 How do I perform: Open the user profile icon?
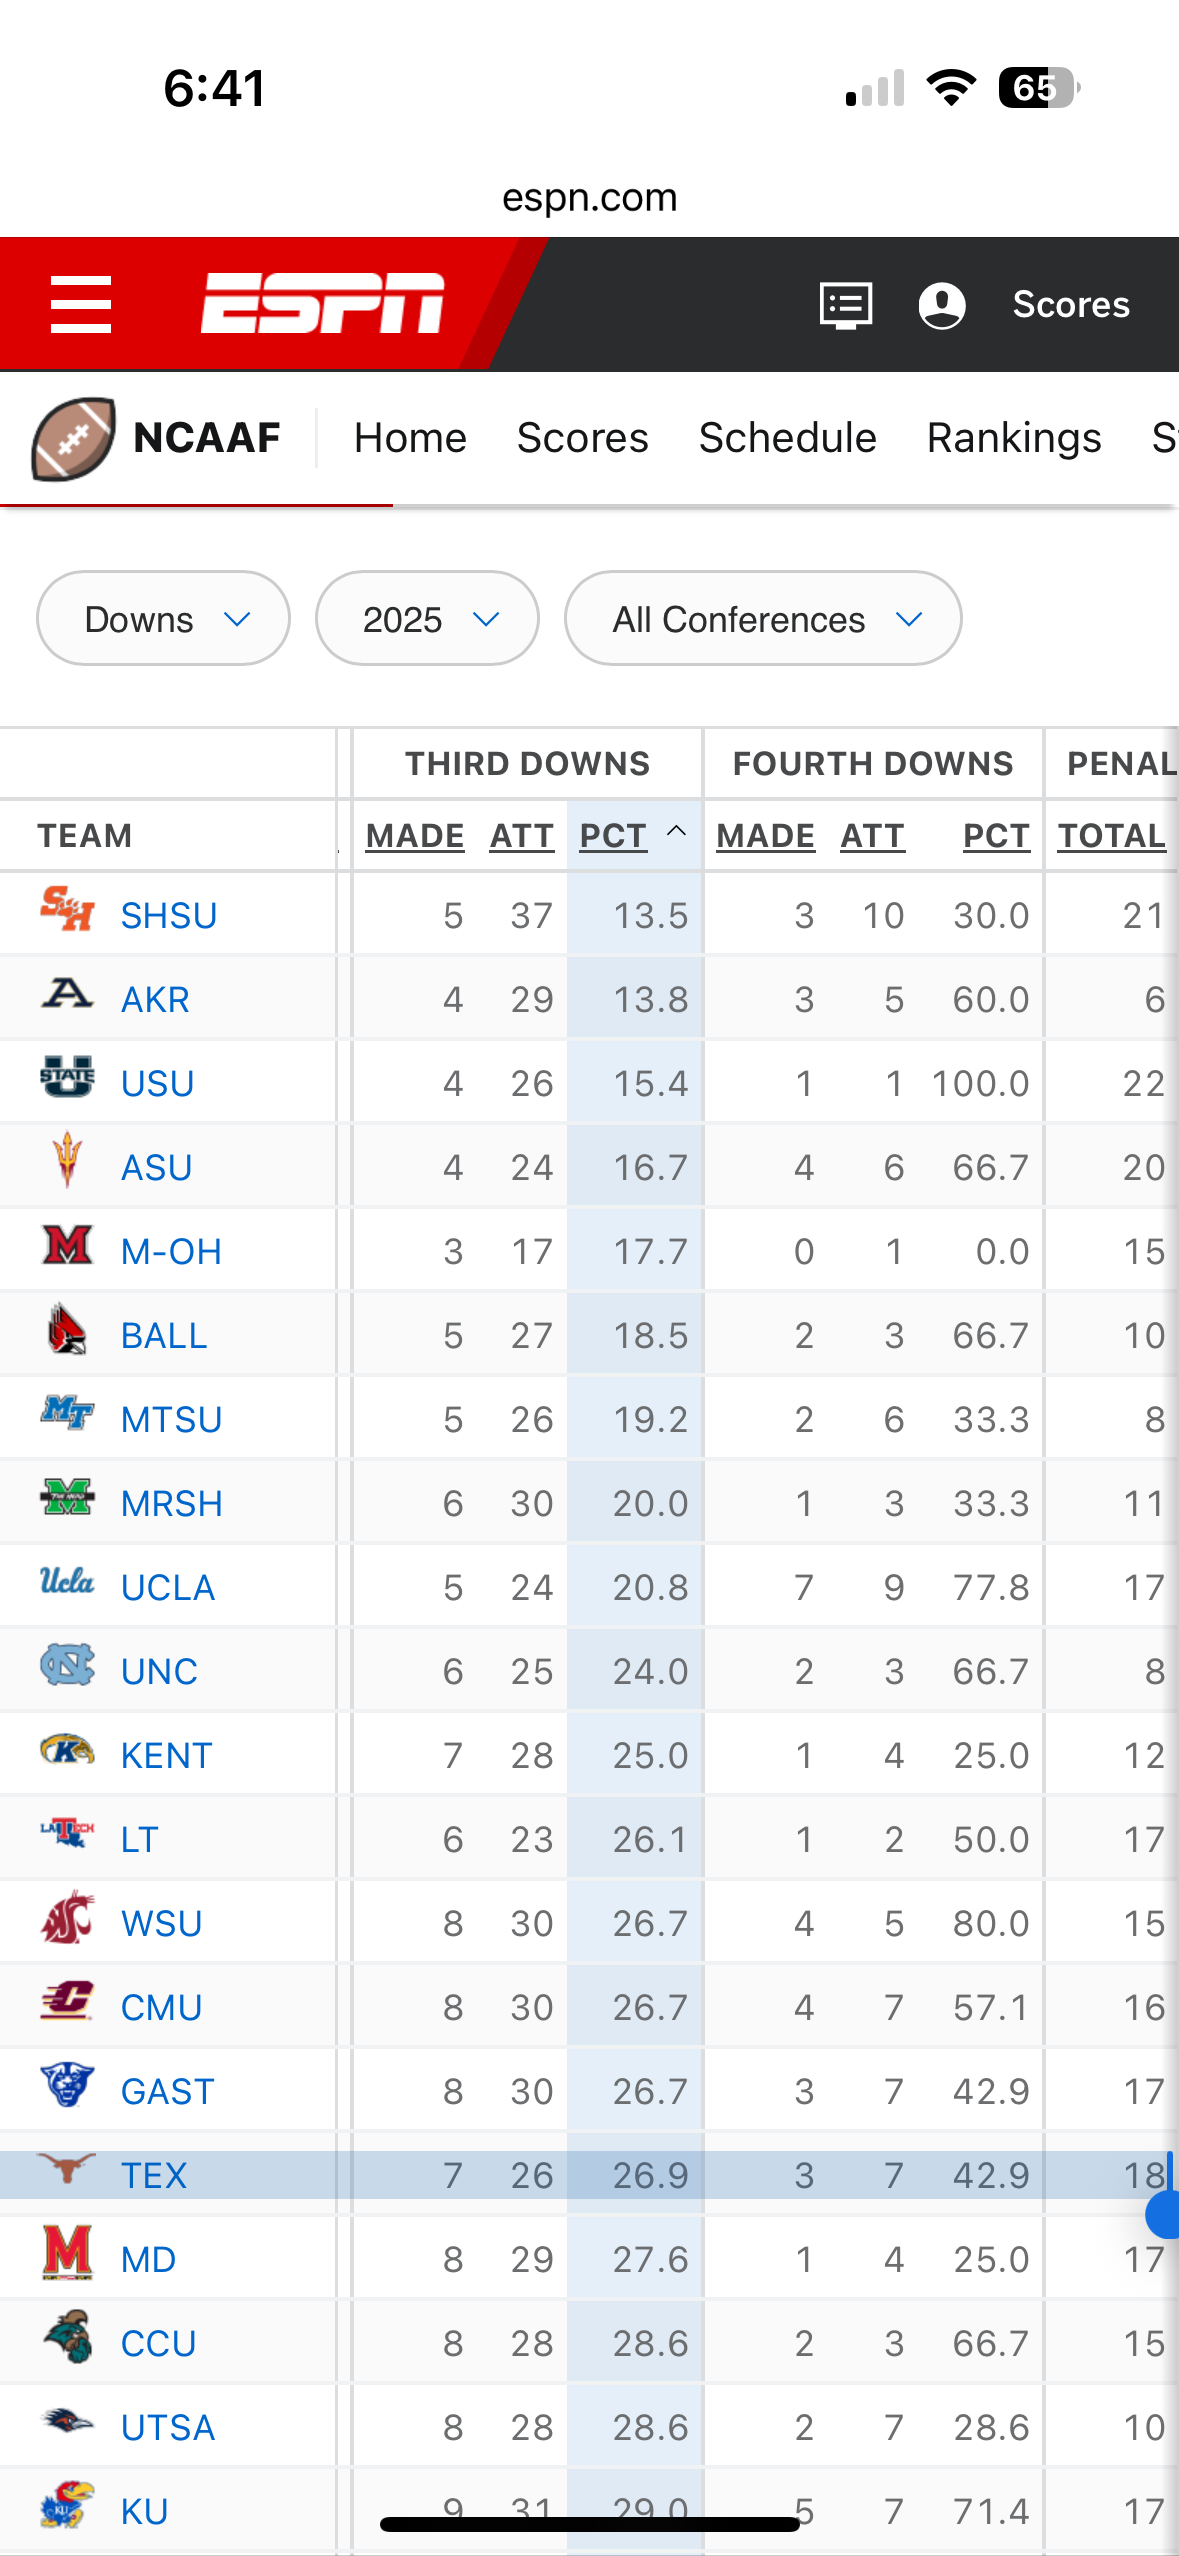pyautogui.click(x=942, y=305)
